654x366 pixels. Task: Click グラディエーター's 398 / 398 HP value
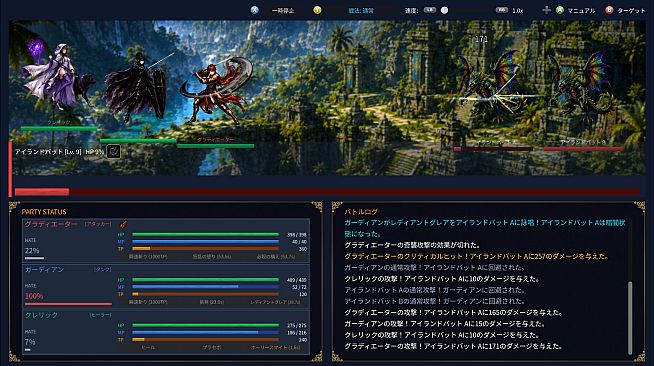click(297, 235)
